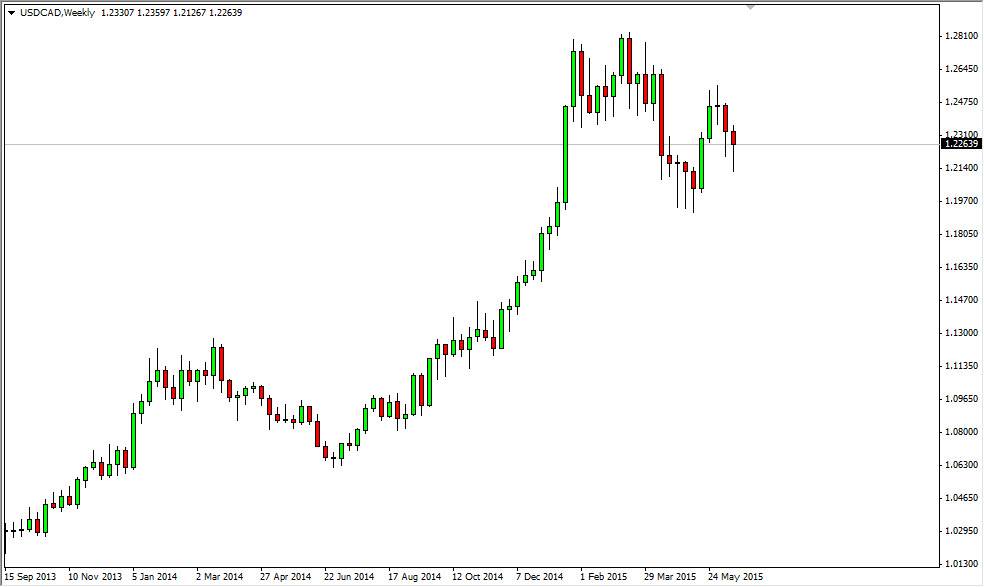Screen dimensions: 984x587
Task: Select the open price value 1.23307
Action: 120,13
